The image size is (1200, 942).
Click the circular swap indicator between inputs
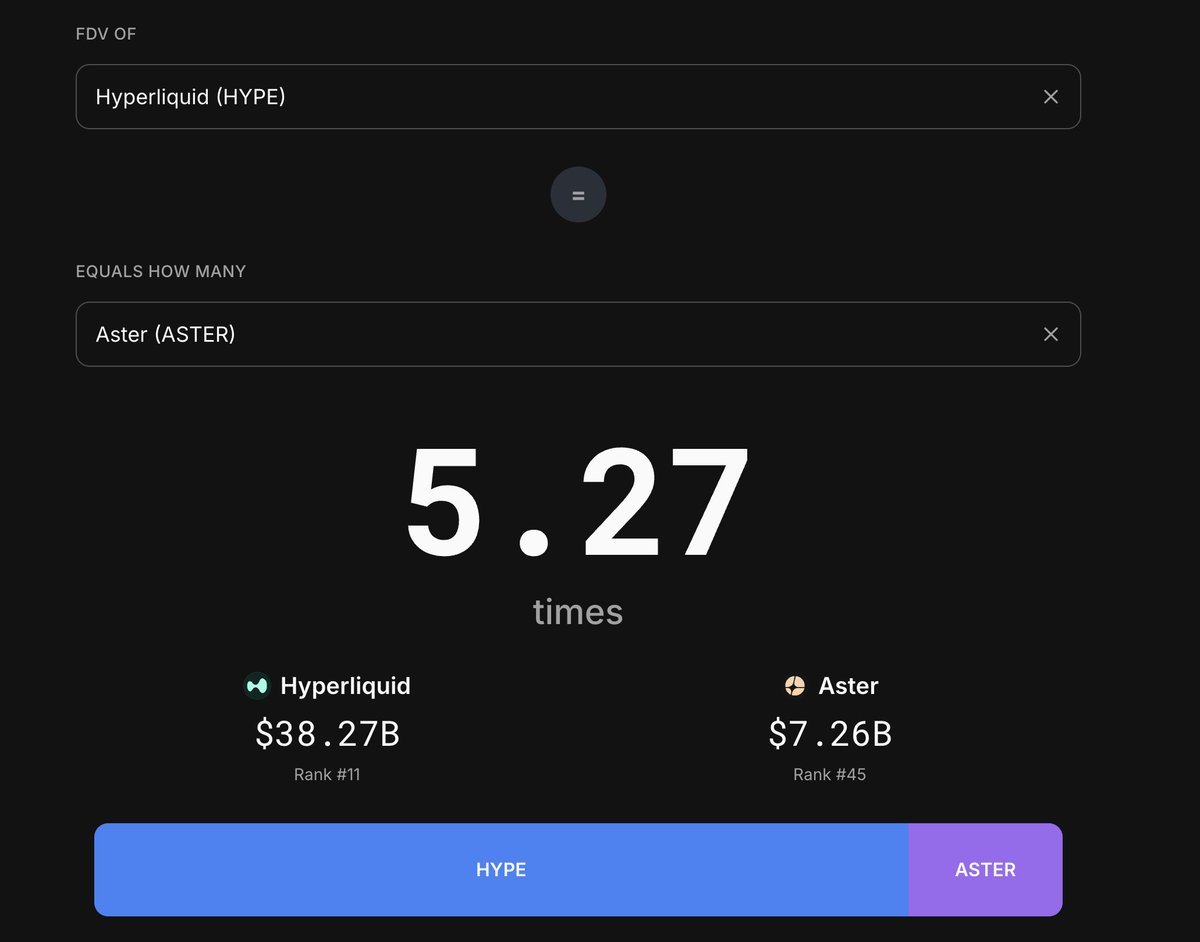click(578, 194)
